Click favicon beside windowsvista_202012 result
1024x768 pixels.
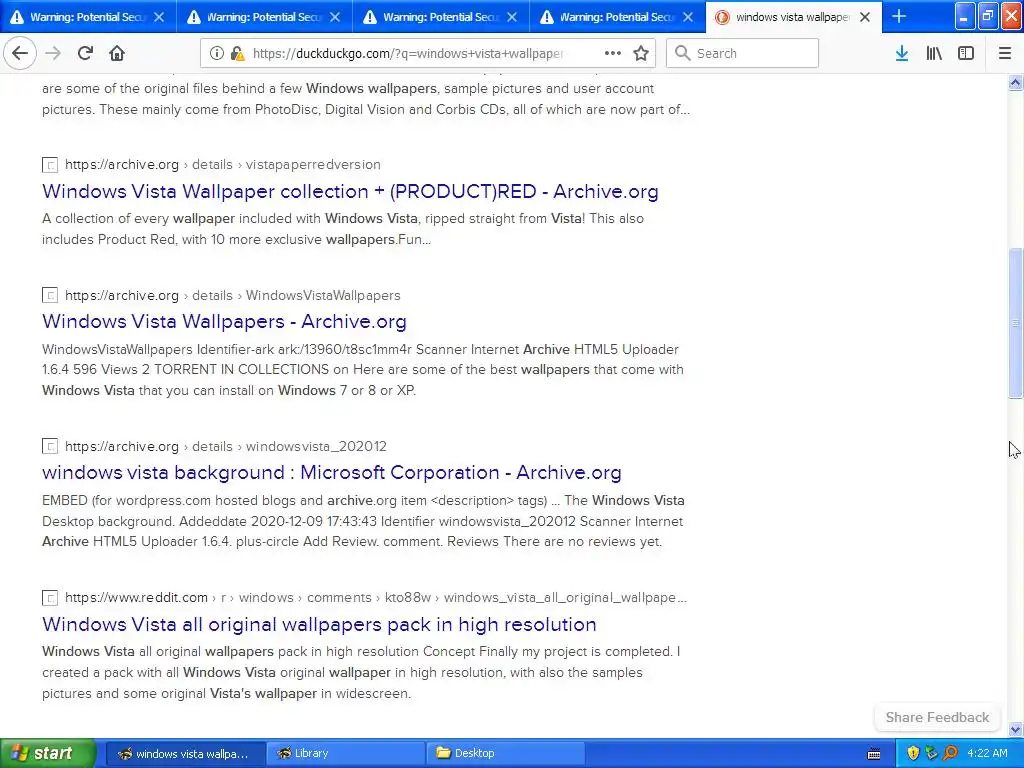tap(50, 447)
